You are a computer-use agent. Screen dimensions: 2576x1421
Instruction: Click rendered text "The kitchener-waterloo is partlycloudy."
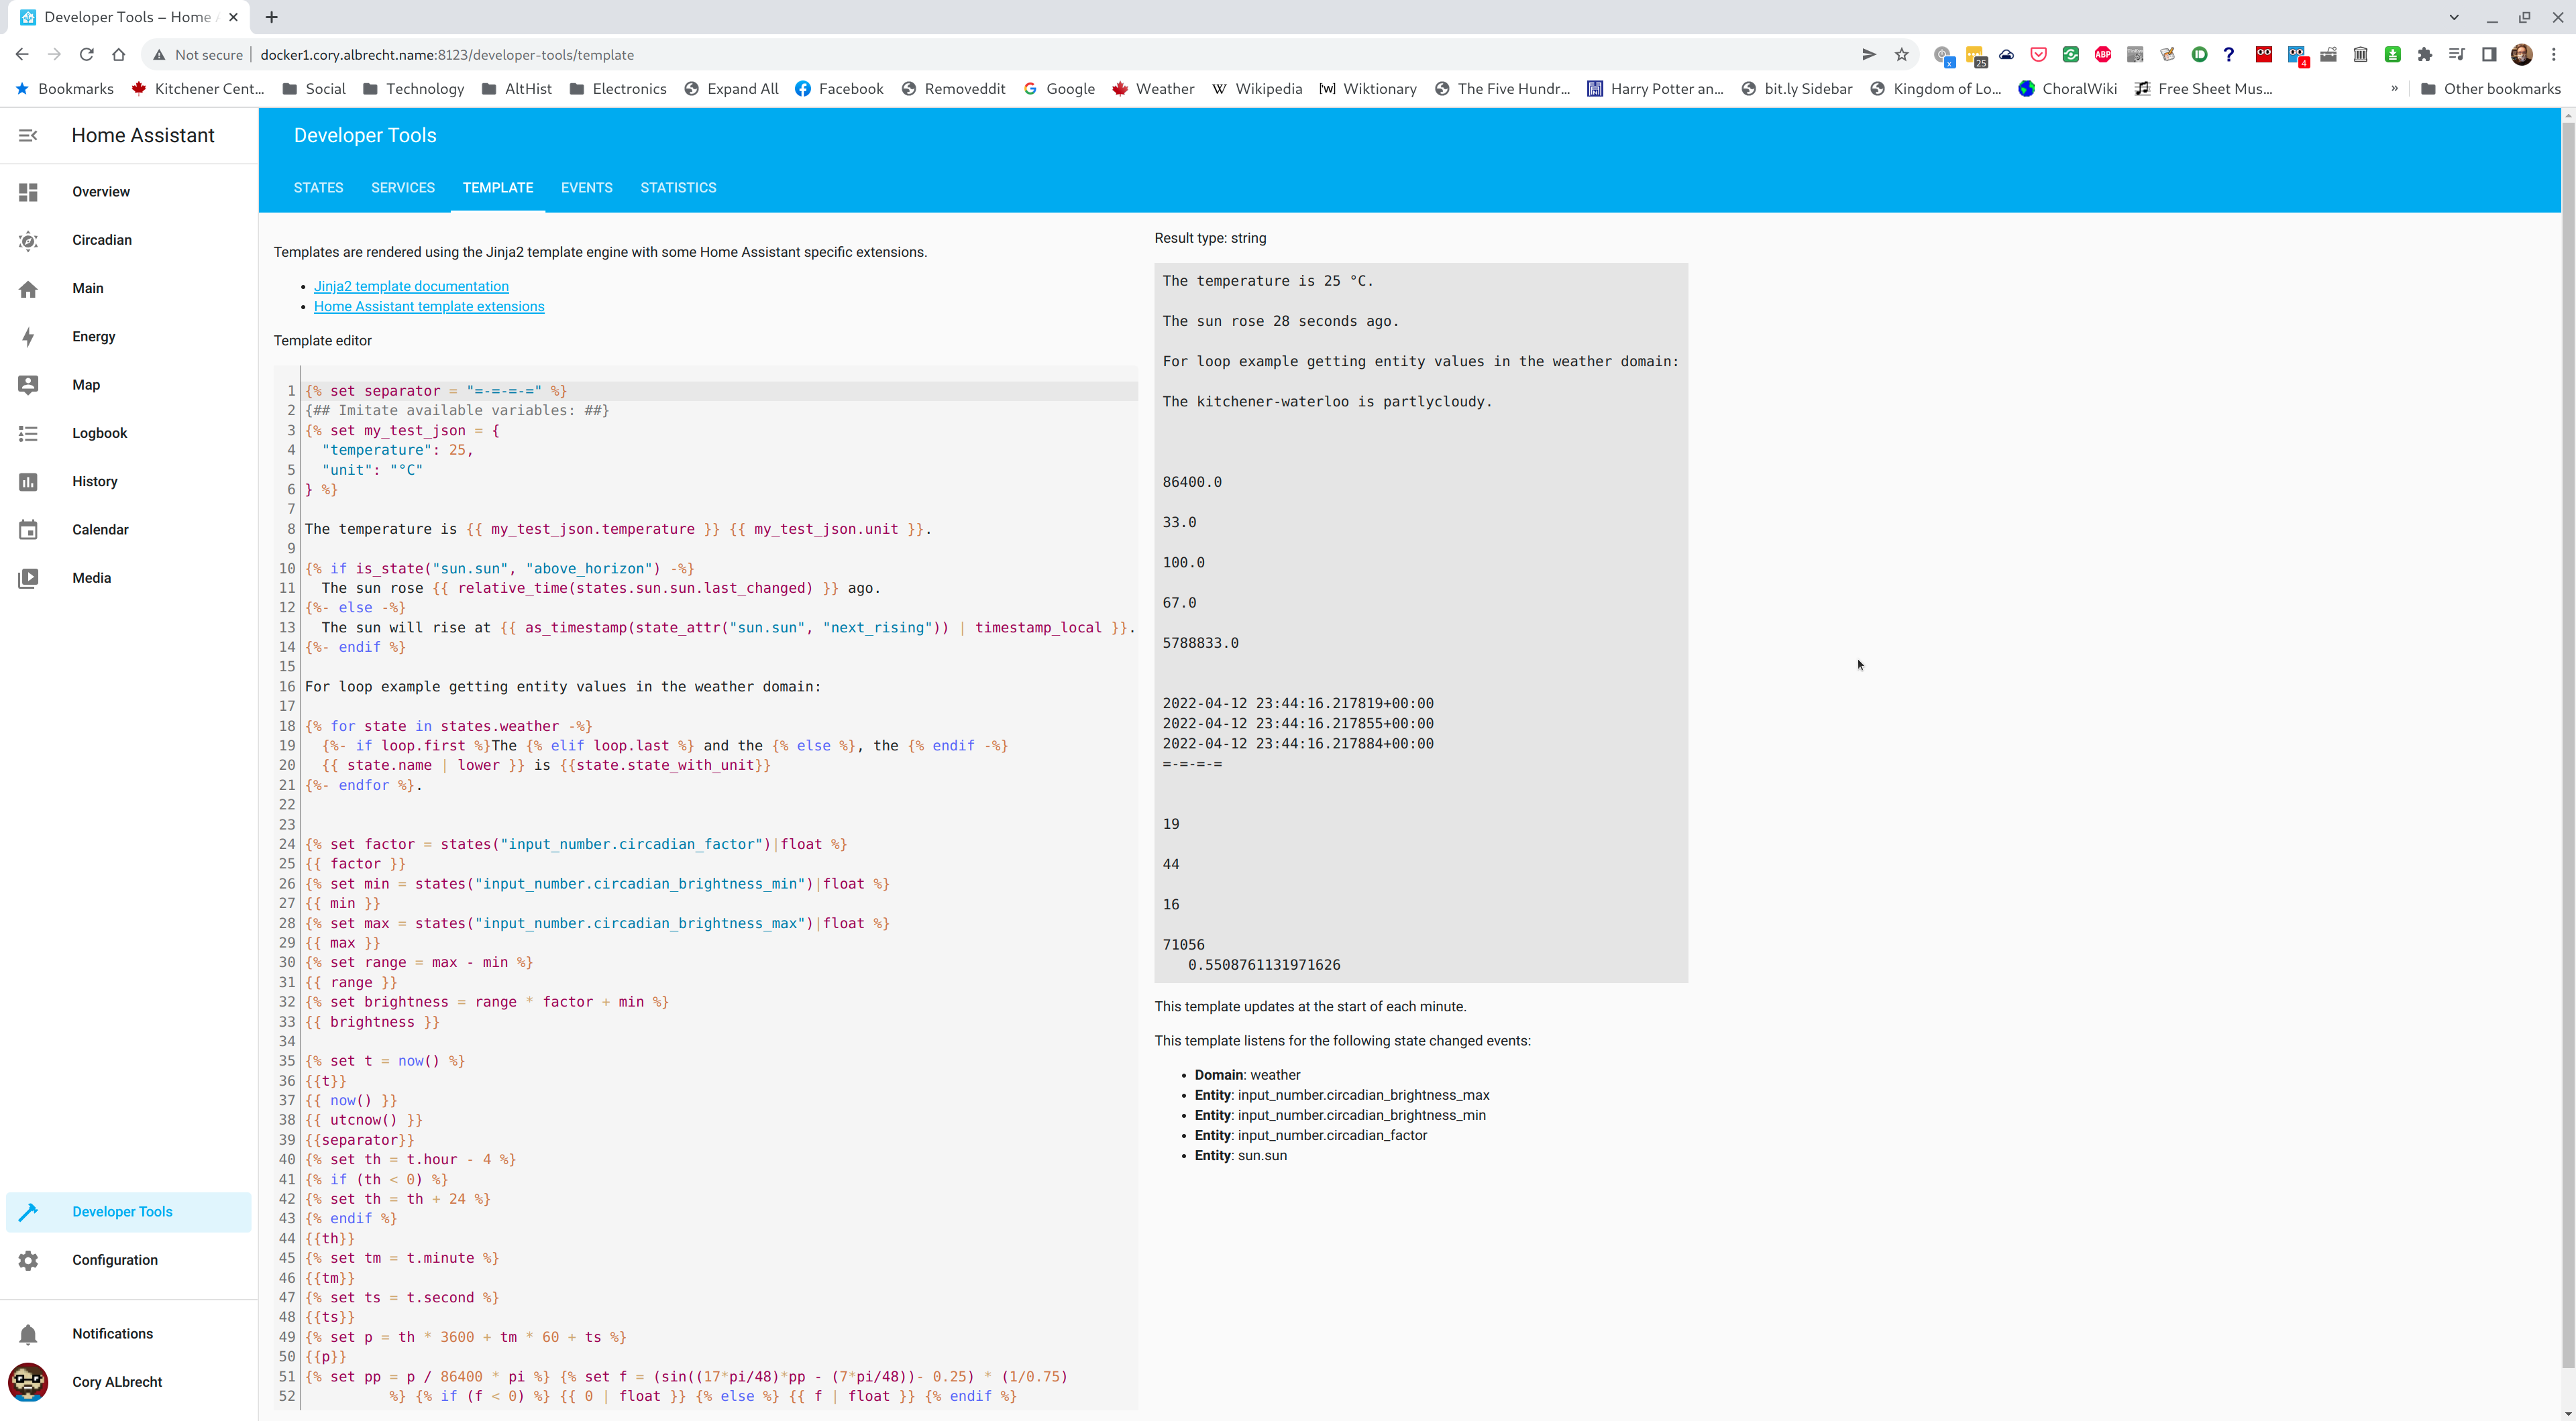(x=1327, y=402)
